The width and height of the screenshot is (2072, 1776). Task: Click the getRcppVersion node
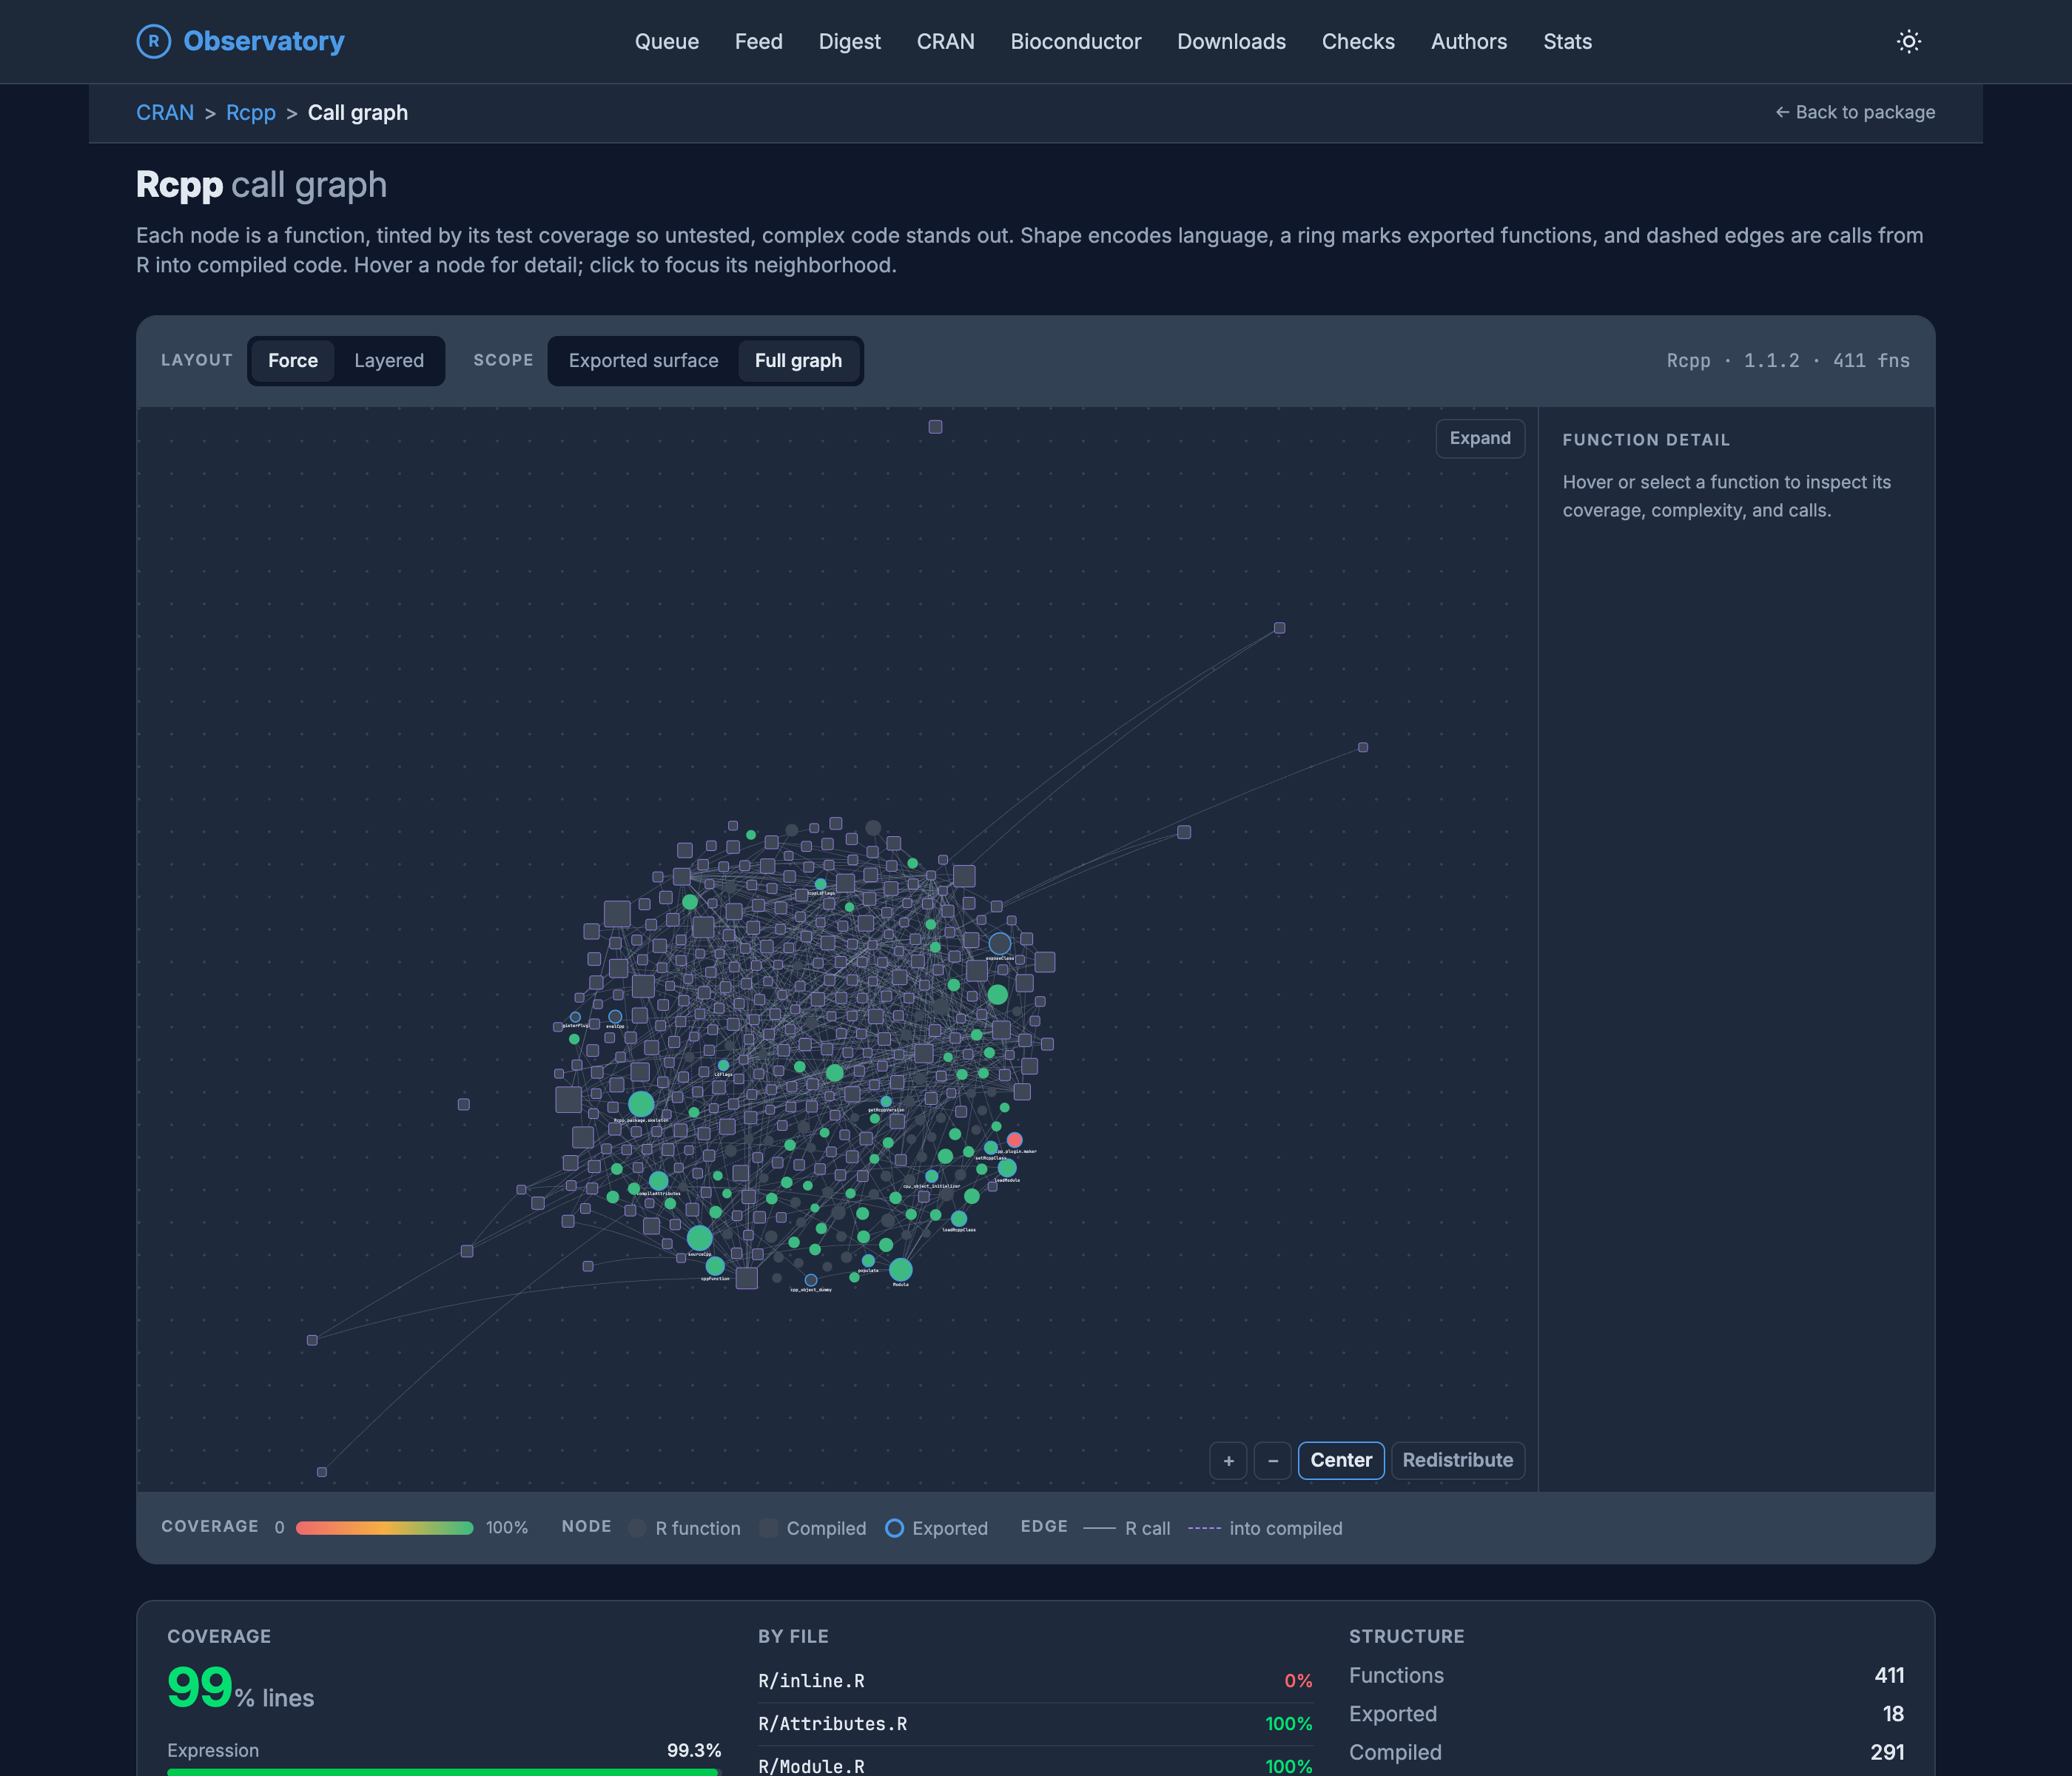pyautogui.click(x=886, y=1101)
